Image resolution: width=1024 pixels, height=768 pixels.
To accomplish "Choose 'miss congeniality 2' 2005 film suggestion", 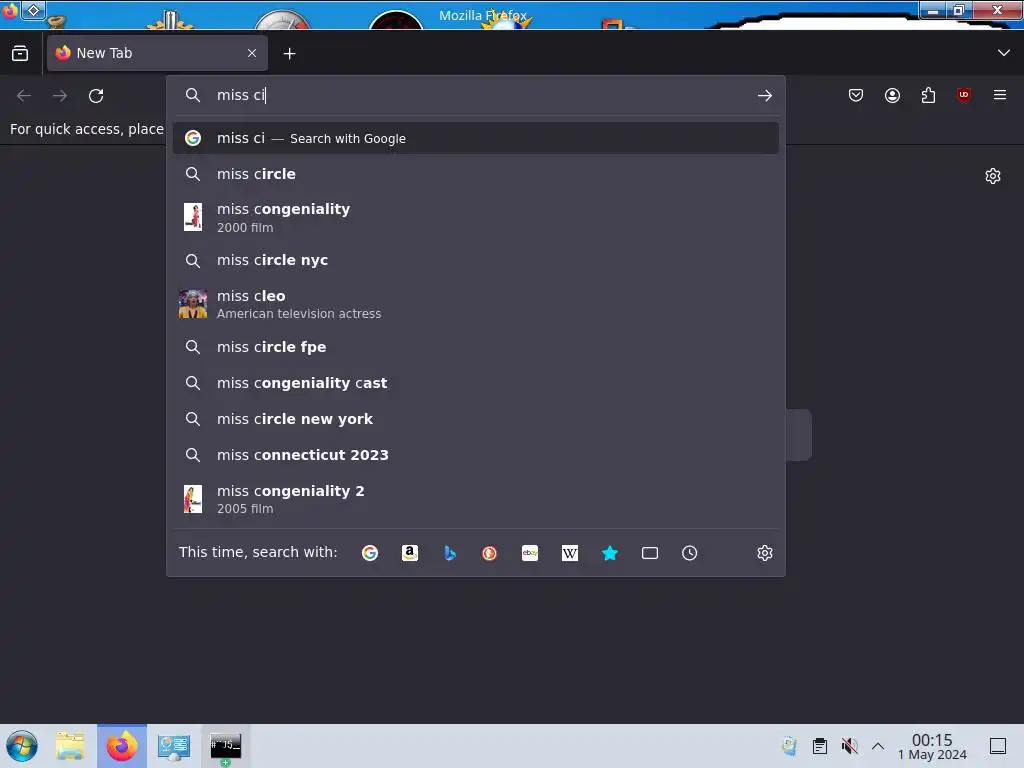I will click(475, 499).
